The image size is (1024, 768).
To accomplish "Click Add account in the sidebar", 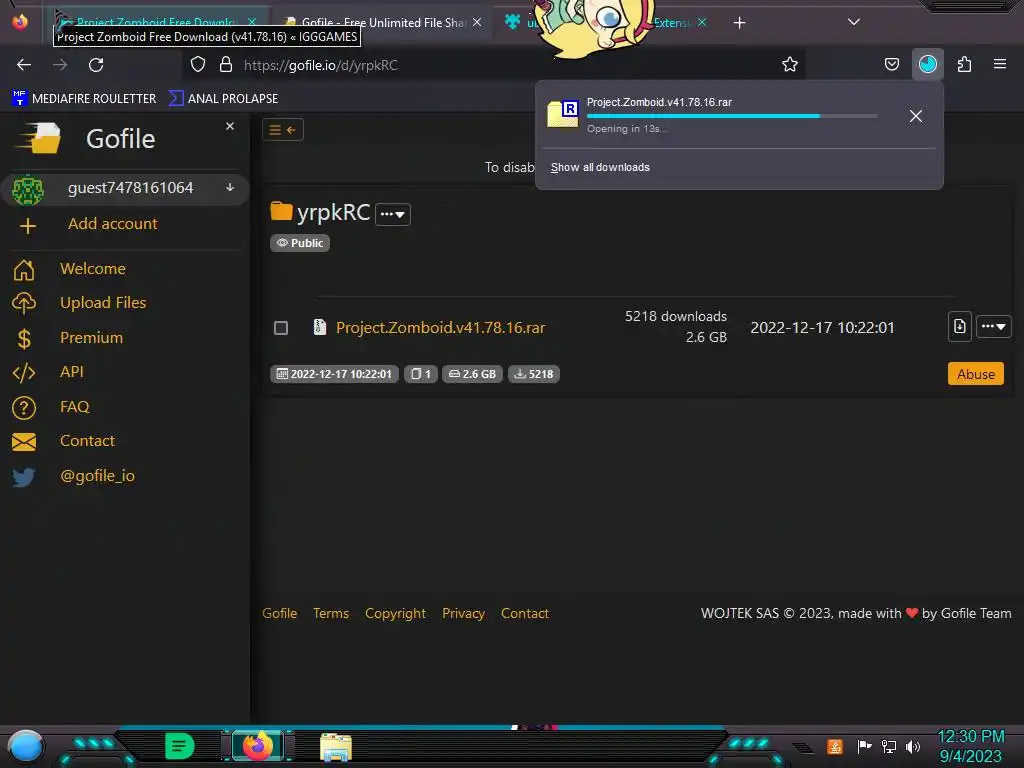I will (112, 223).
